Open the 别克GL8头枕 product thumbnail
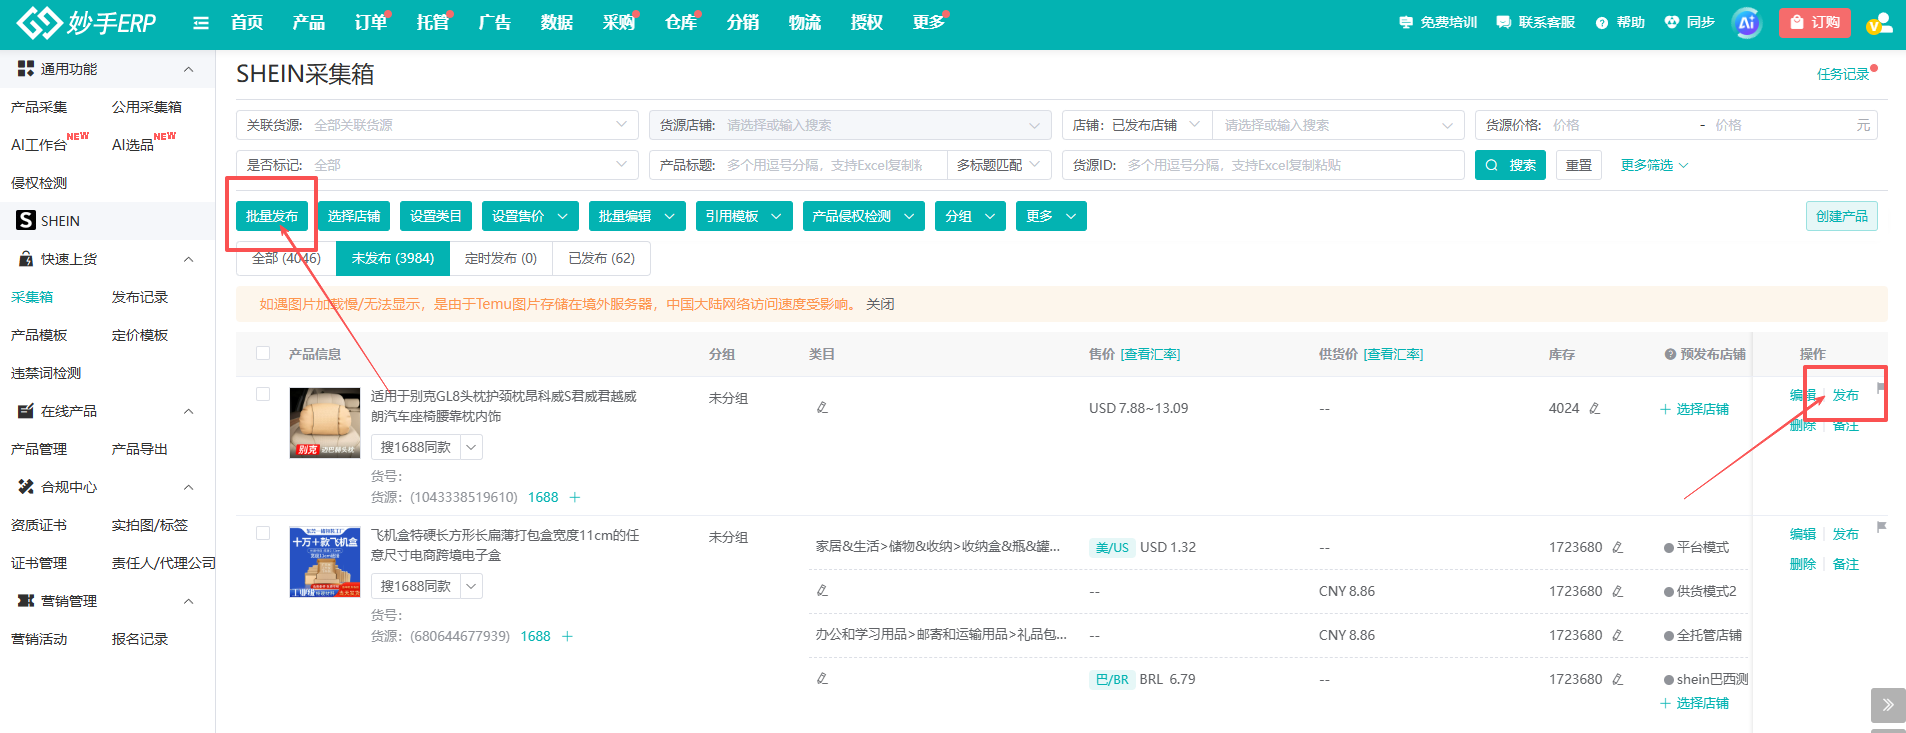This screenshot has height=733, width=1906. pos(324,422)
